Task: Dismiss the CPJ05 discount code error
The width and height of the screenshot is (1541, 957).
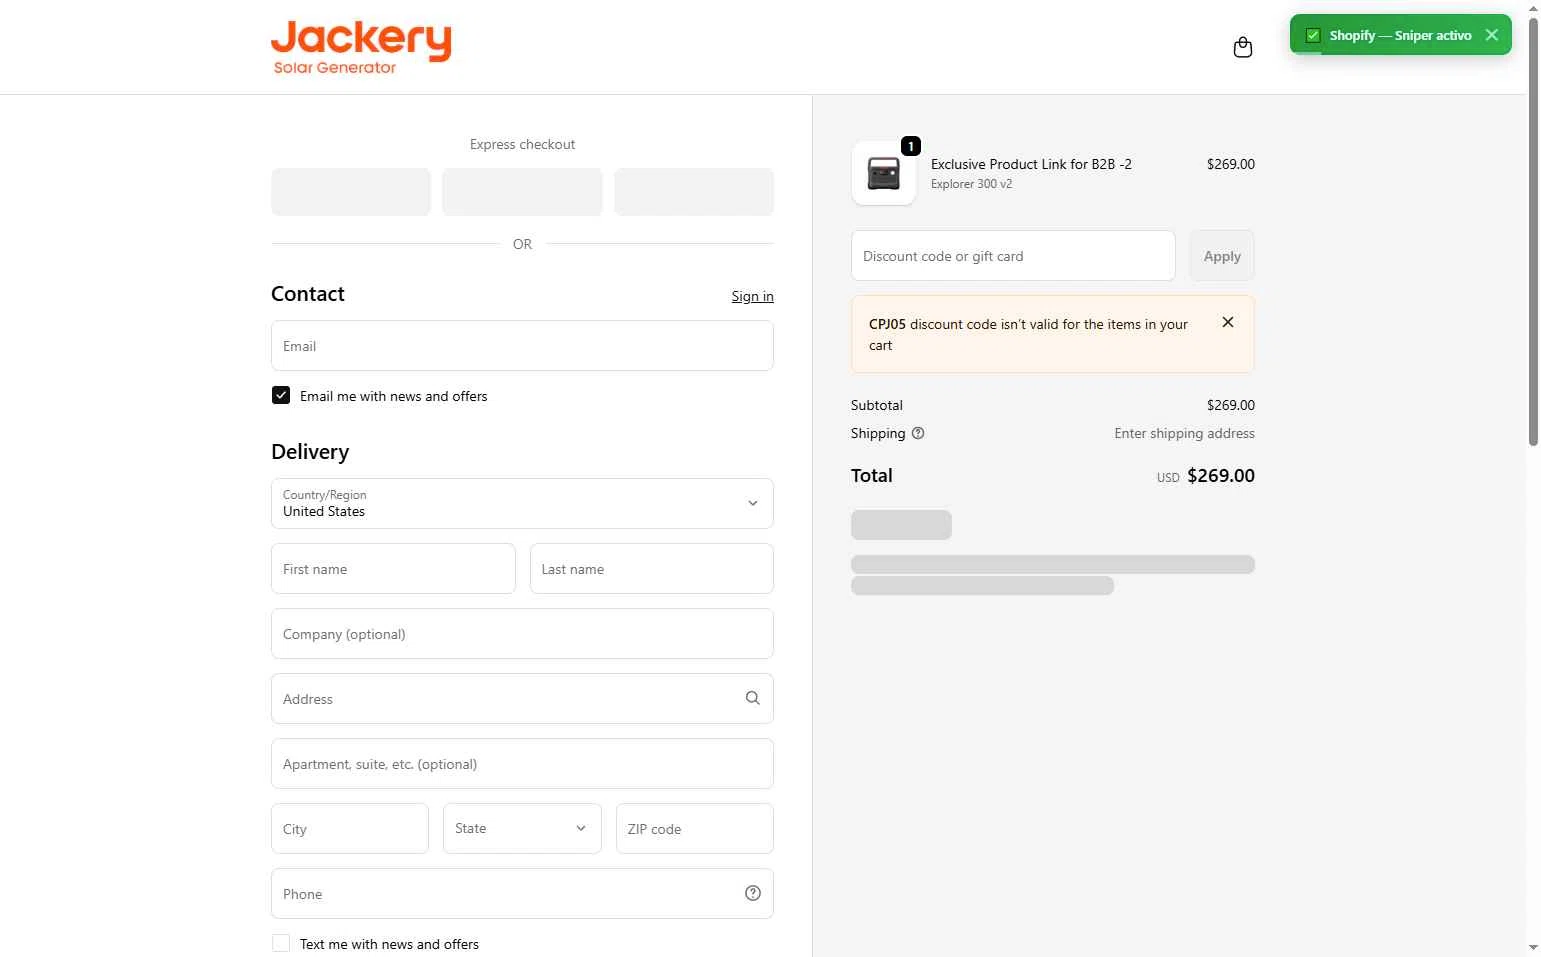Action: click(x=1228, y=322)
